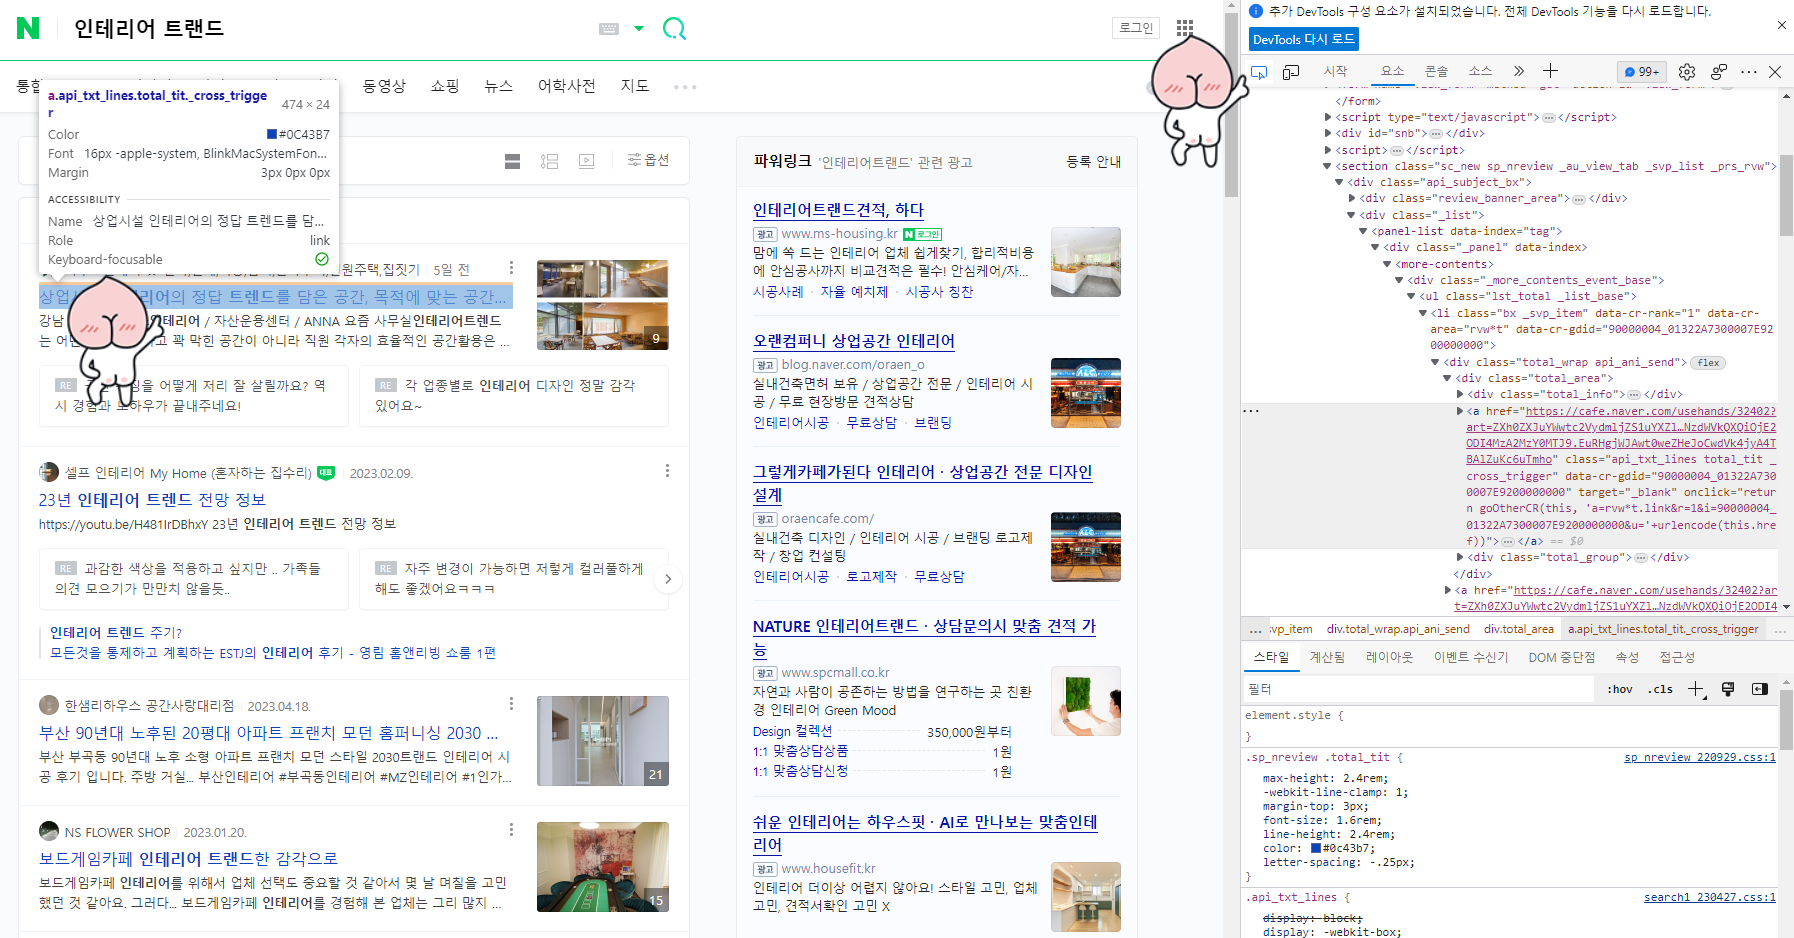Open the 등록 안내 link
This screenshot has height=938, width=1794.
(x=1093, y=161)
